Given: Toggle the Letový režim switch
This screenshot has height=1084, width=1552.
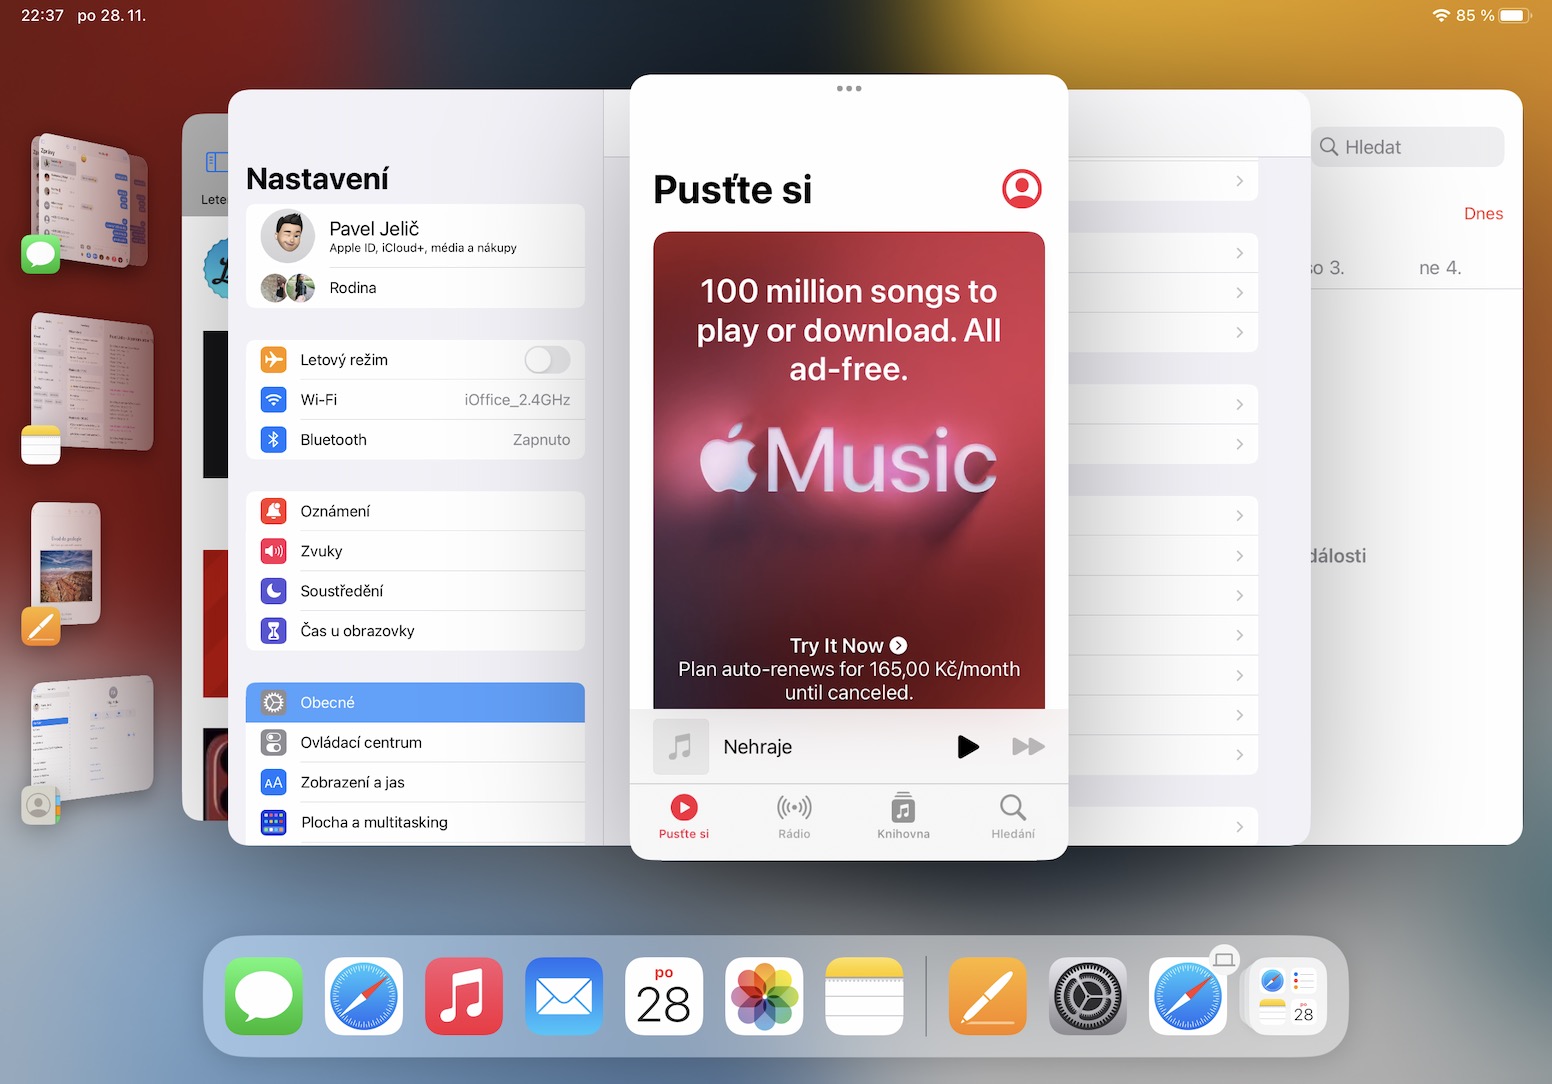Looking at the screenshot, I should click(547, 360).
